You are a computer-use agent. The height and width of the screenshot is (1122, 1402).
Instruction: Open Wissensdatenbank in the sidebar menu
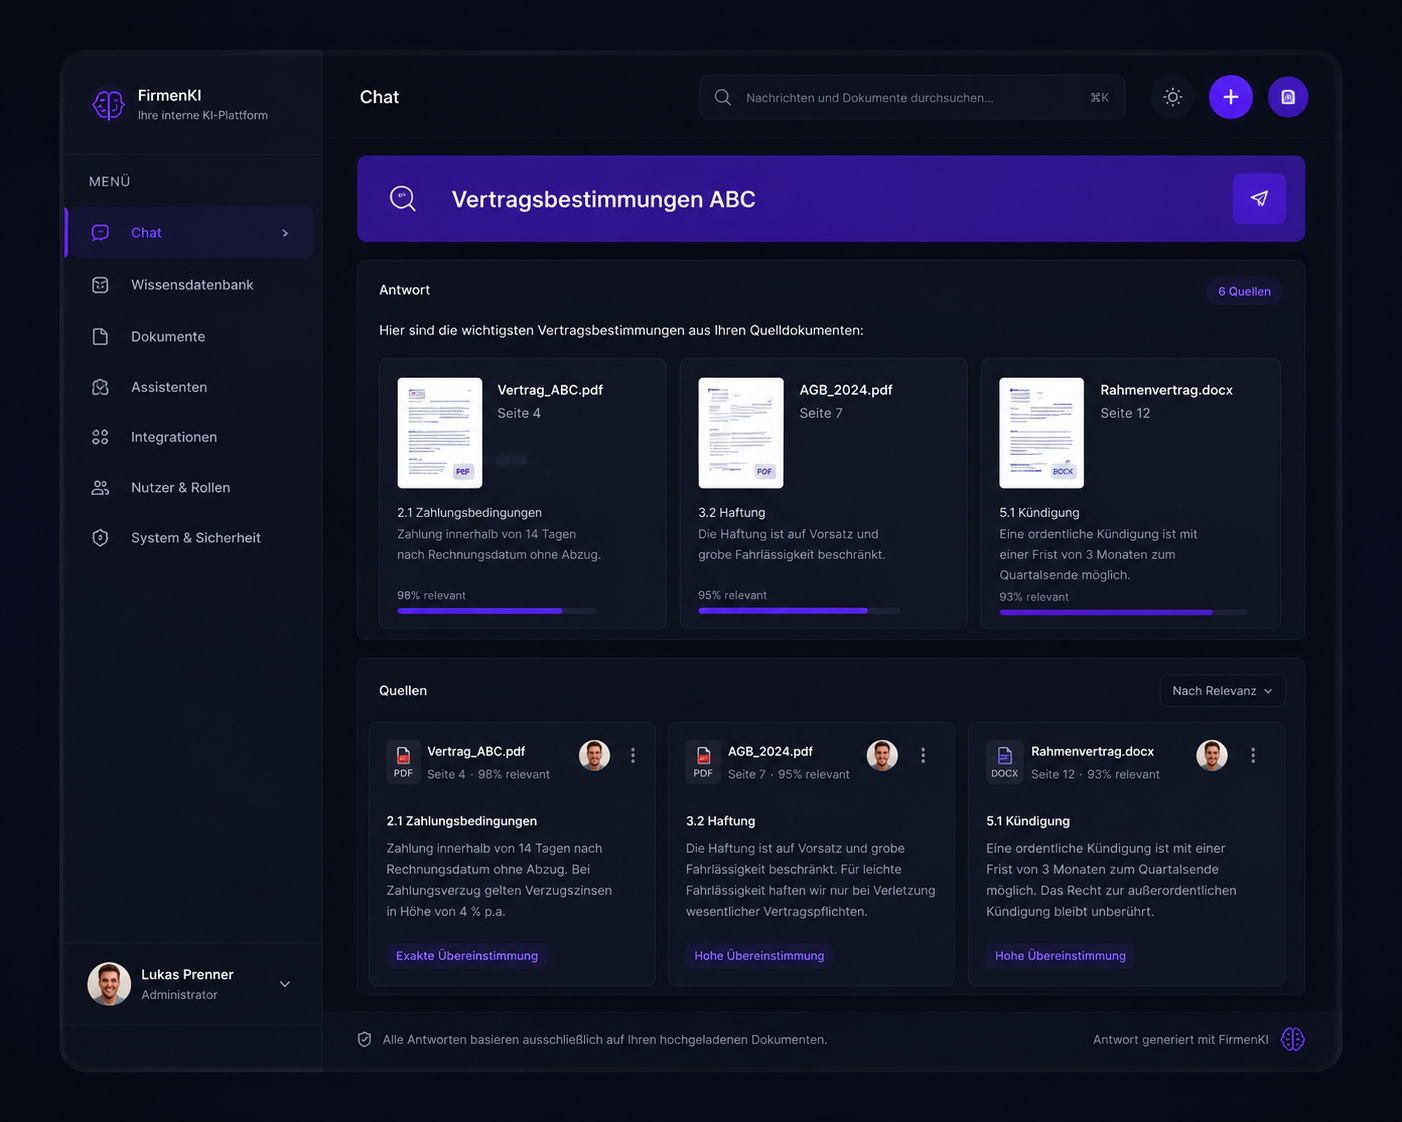click(x=190, y=285)
